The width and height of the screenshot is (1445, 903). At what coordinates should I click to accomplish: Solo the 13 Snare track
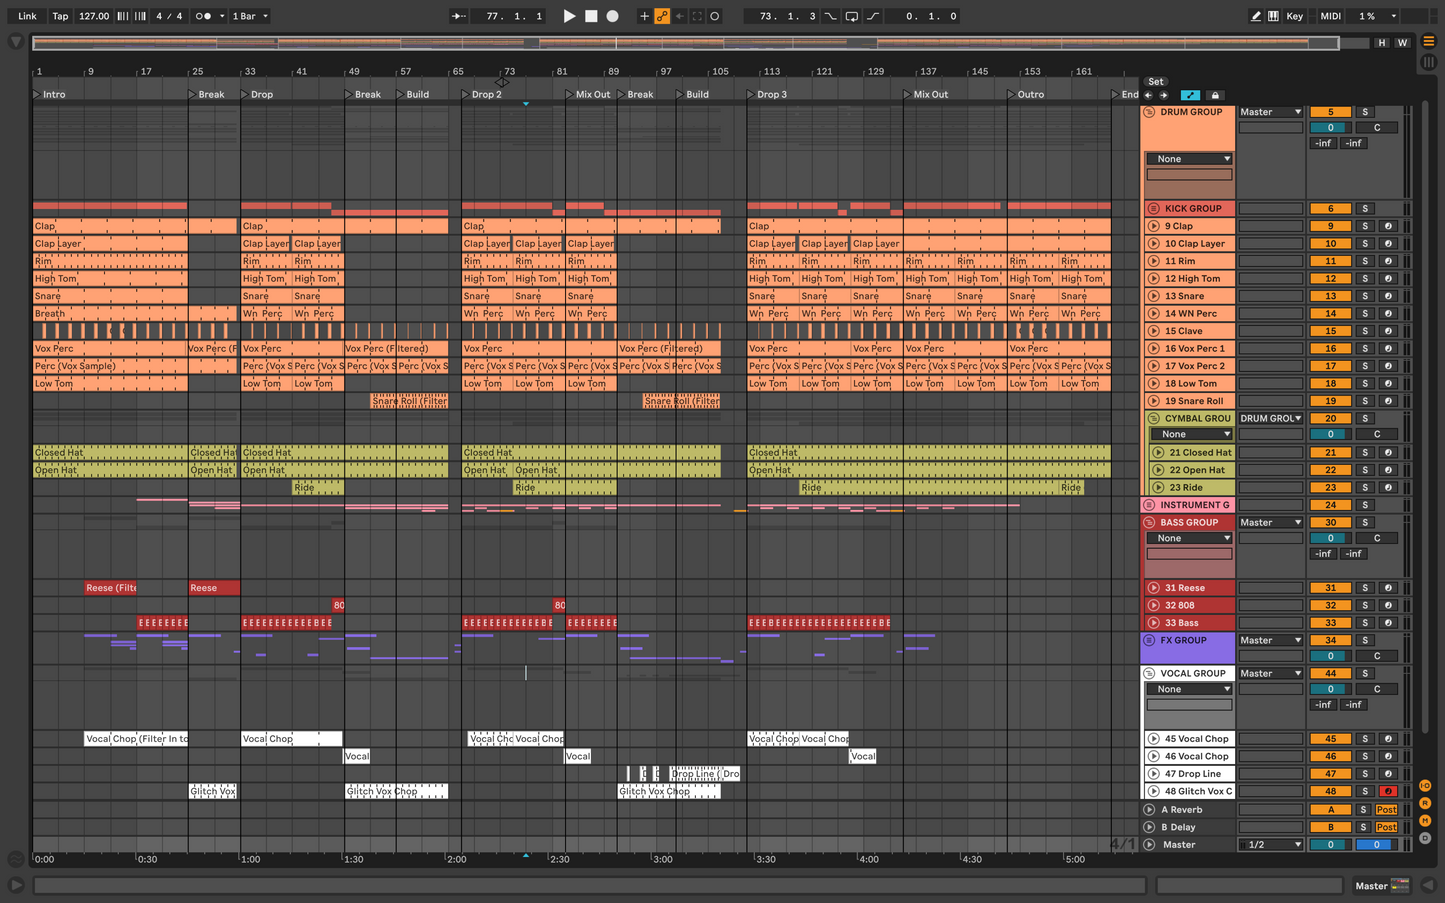[1364, 296]
